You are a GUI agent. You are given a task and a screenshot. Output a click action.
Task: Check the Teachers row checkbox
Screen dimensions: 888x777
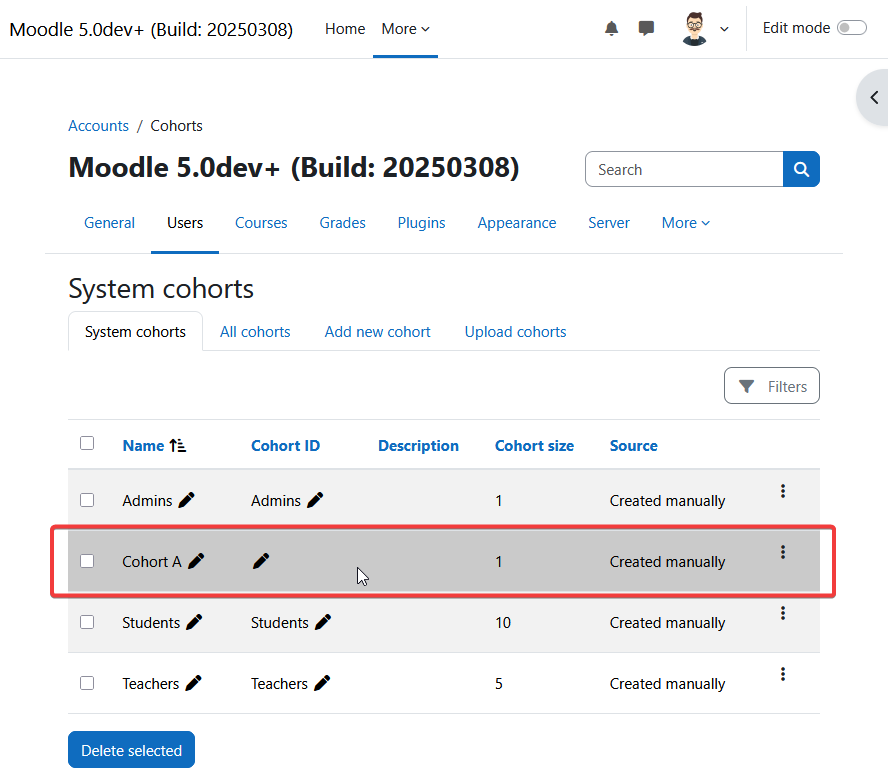[x=87, y=684]
